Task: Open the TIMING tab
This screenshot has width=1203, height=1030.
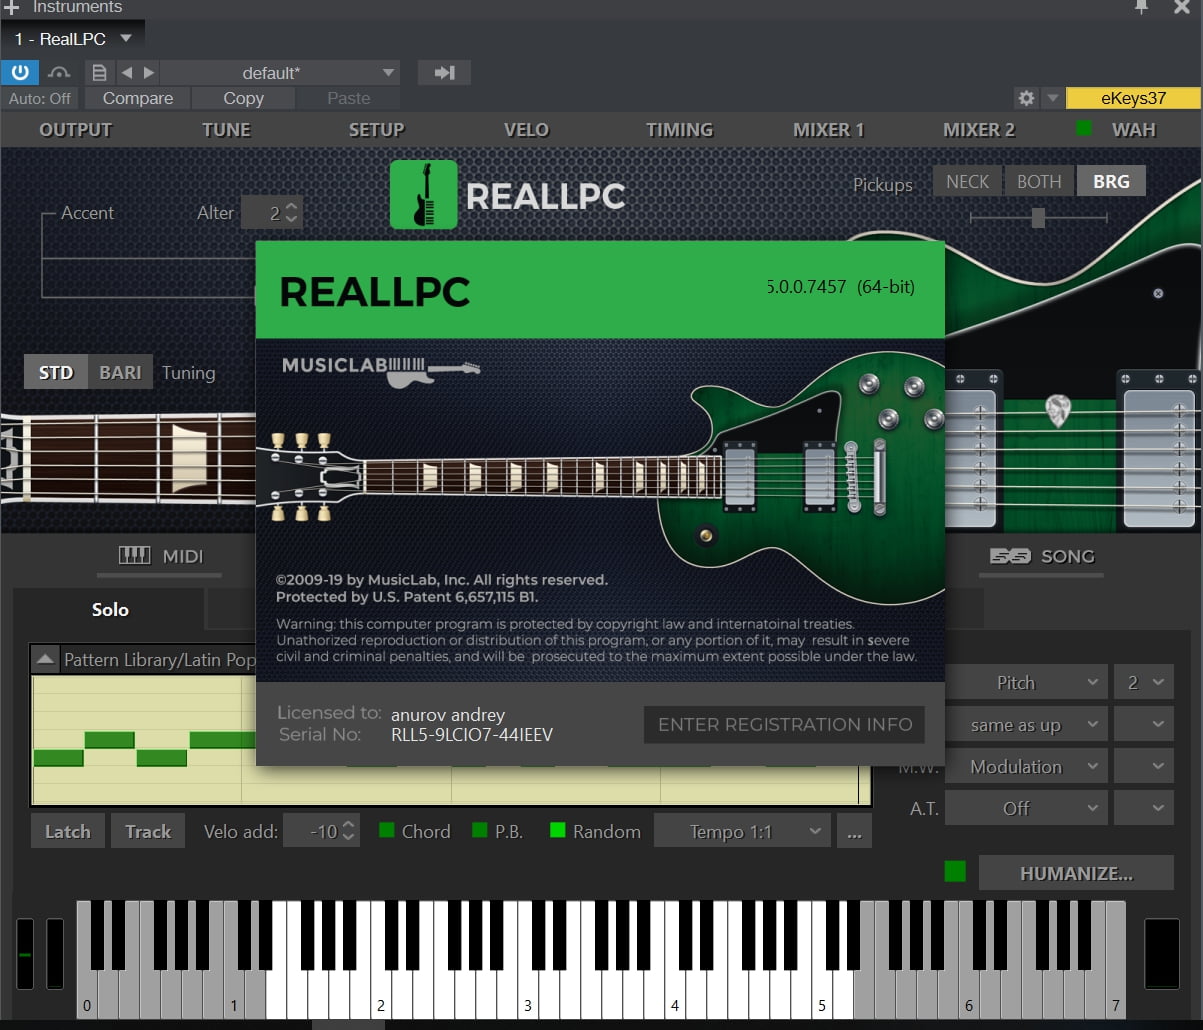Action: point(679,129)
